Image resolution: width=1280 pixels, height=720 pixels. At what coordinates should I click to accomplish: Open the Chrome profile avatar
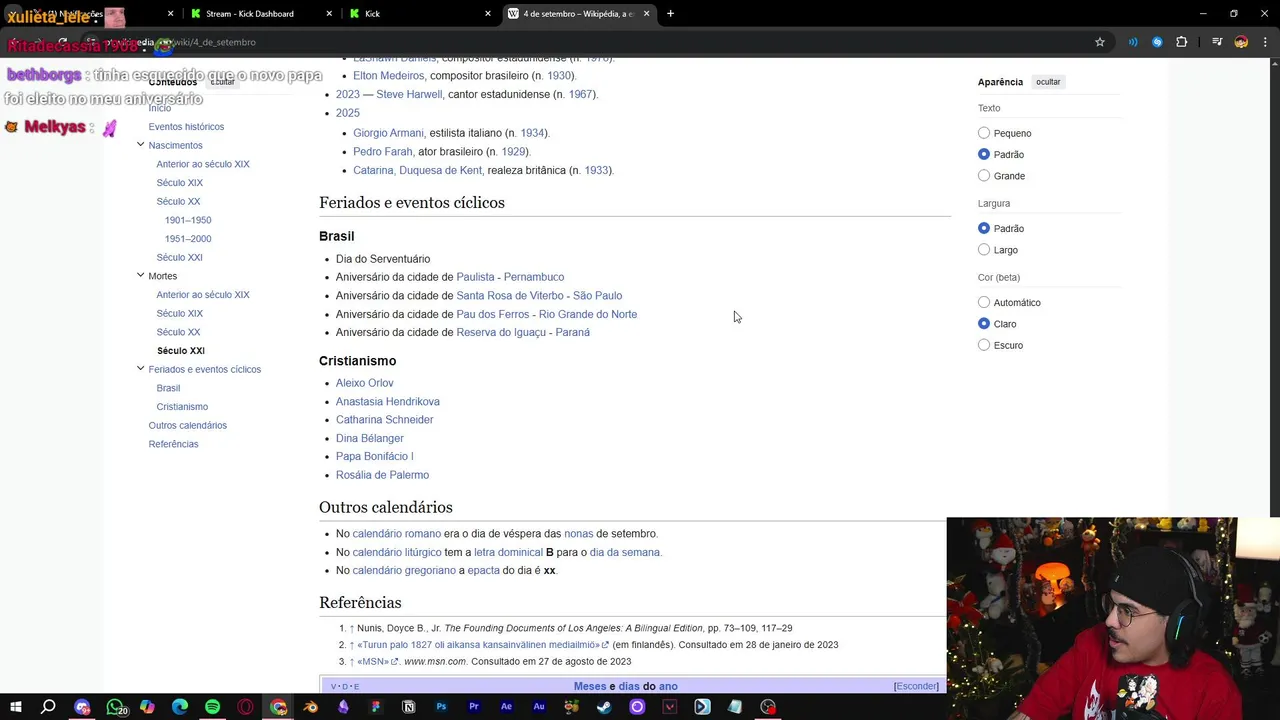pyautogui.click(x=1241, y=42)
